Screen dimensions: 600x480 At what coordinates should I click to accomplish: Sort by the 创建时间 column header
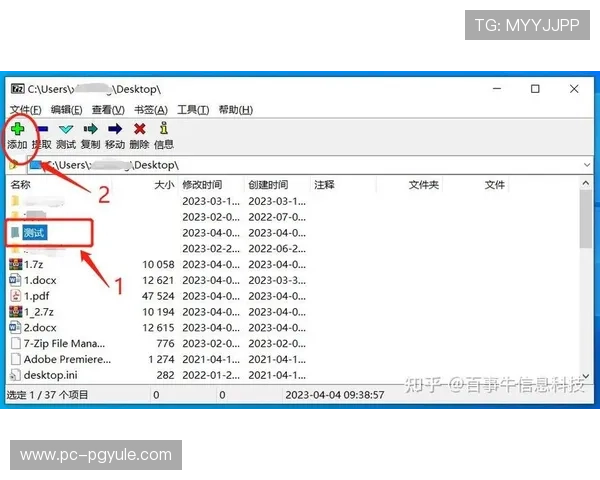[268, 185]
